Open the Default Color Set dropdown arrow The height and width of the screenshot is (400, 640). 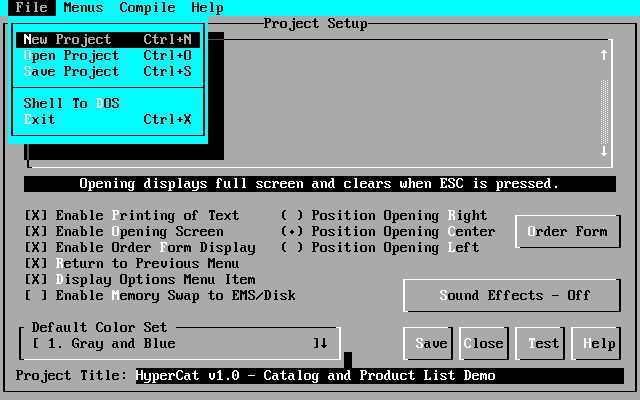[320, 344]
